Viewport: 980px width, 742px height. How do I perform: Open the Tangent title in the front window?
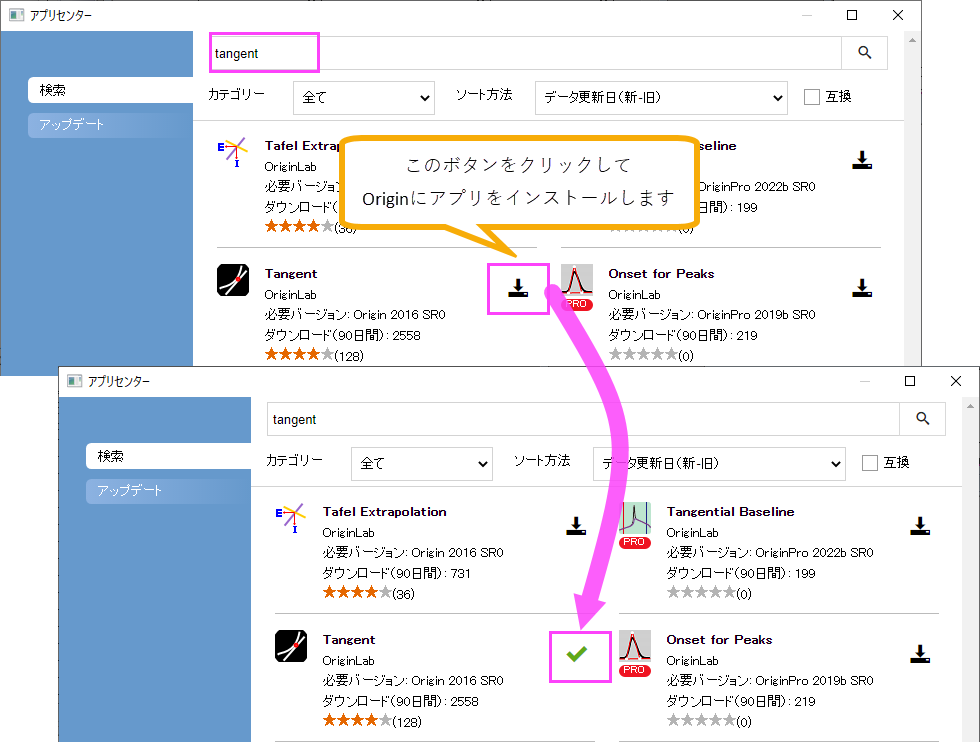(349, 640)
